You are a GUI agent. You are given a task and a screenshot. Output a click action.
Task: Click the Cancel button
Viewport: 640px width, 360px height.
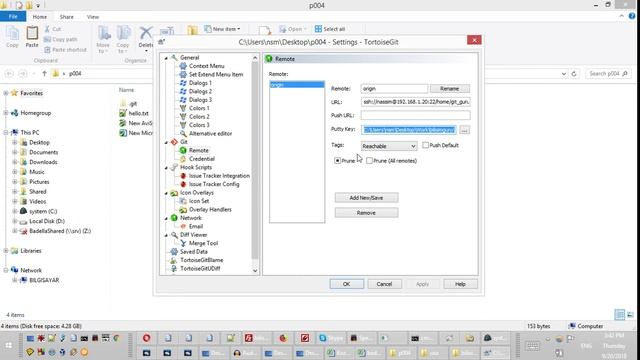(x=384, y=284)
